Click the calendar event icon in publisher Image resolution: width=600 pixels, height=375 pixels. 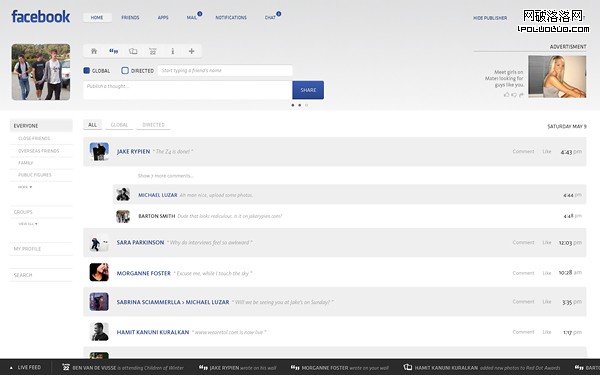(153, 51)
